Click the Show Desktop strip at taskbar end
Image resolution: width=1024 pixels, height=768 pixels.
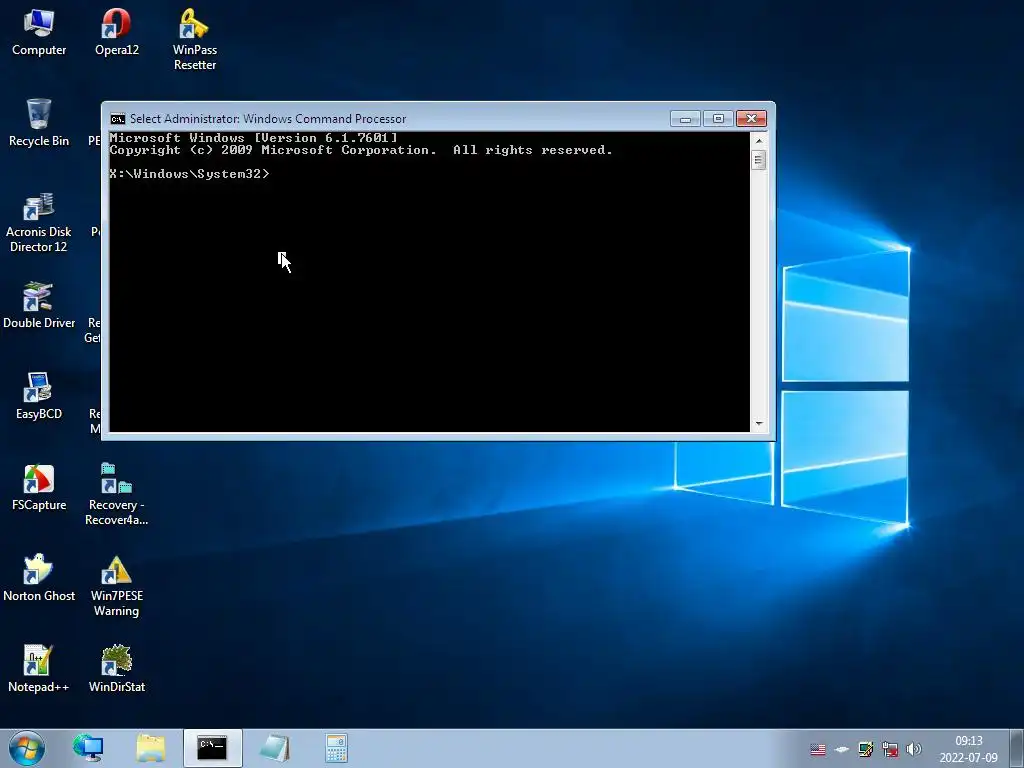(1017, 748)
